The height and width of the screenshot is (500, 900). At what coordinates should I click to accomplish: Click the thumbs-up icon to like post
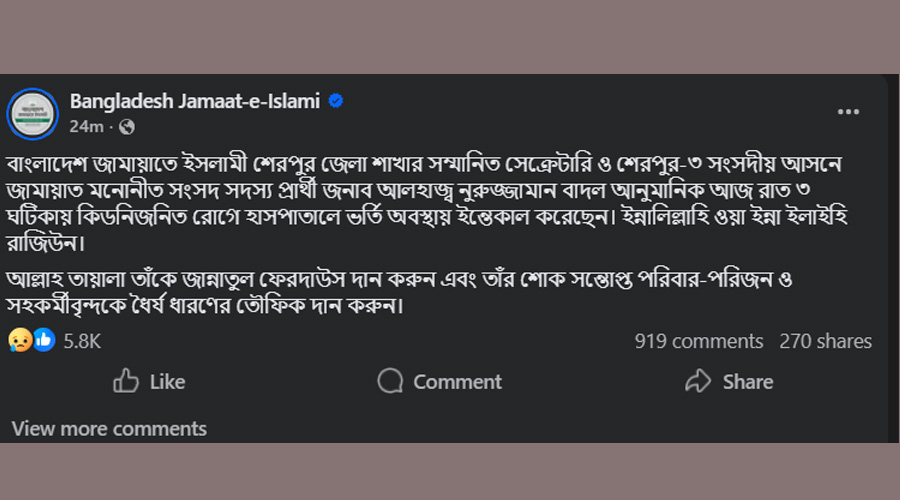pyautogui.click(x=126, y=381)
